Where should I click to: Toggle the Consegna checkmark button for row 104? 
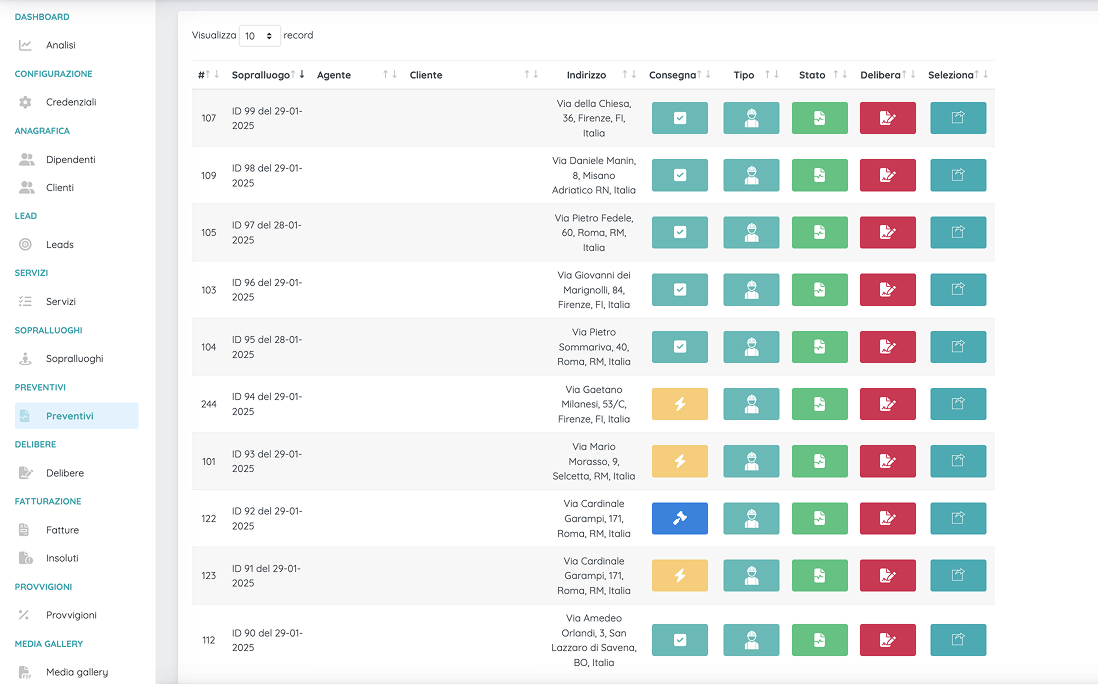tap(679, 347)
